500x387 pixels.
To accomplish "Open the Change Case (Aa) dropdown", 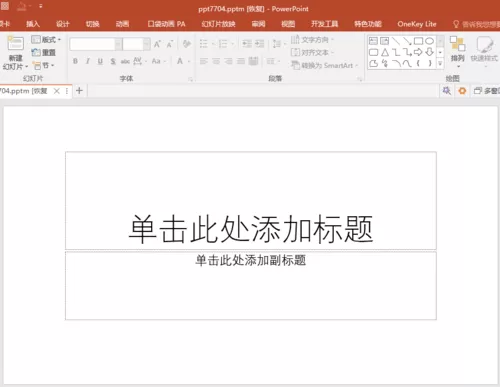I will pos(158,61).
